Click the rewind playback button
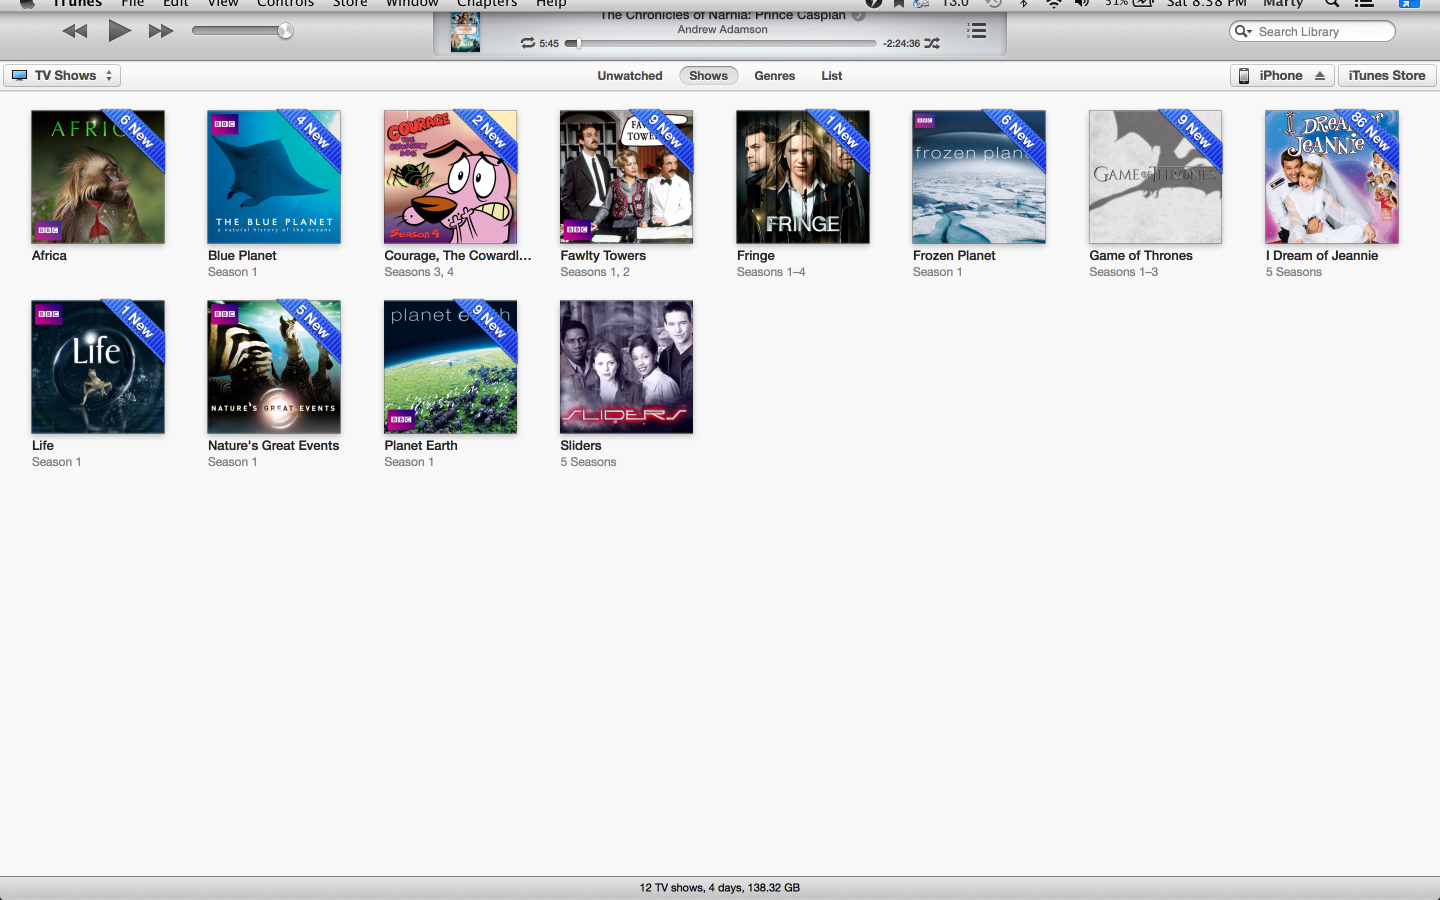The image size is (1440, 900). [75, 31]
